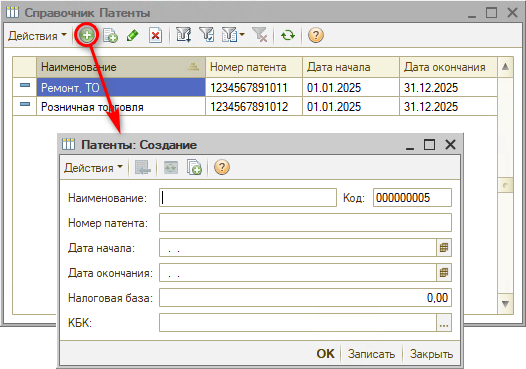The width and height of the screenshot is (526, 369).
Task: Save the patent using Записать
Action: pyautogui.click(x=371, y=354)
